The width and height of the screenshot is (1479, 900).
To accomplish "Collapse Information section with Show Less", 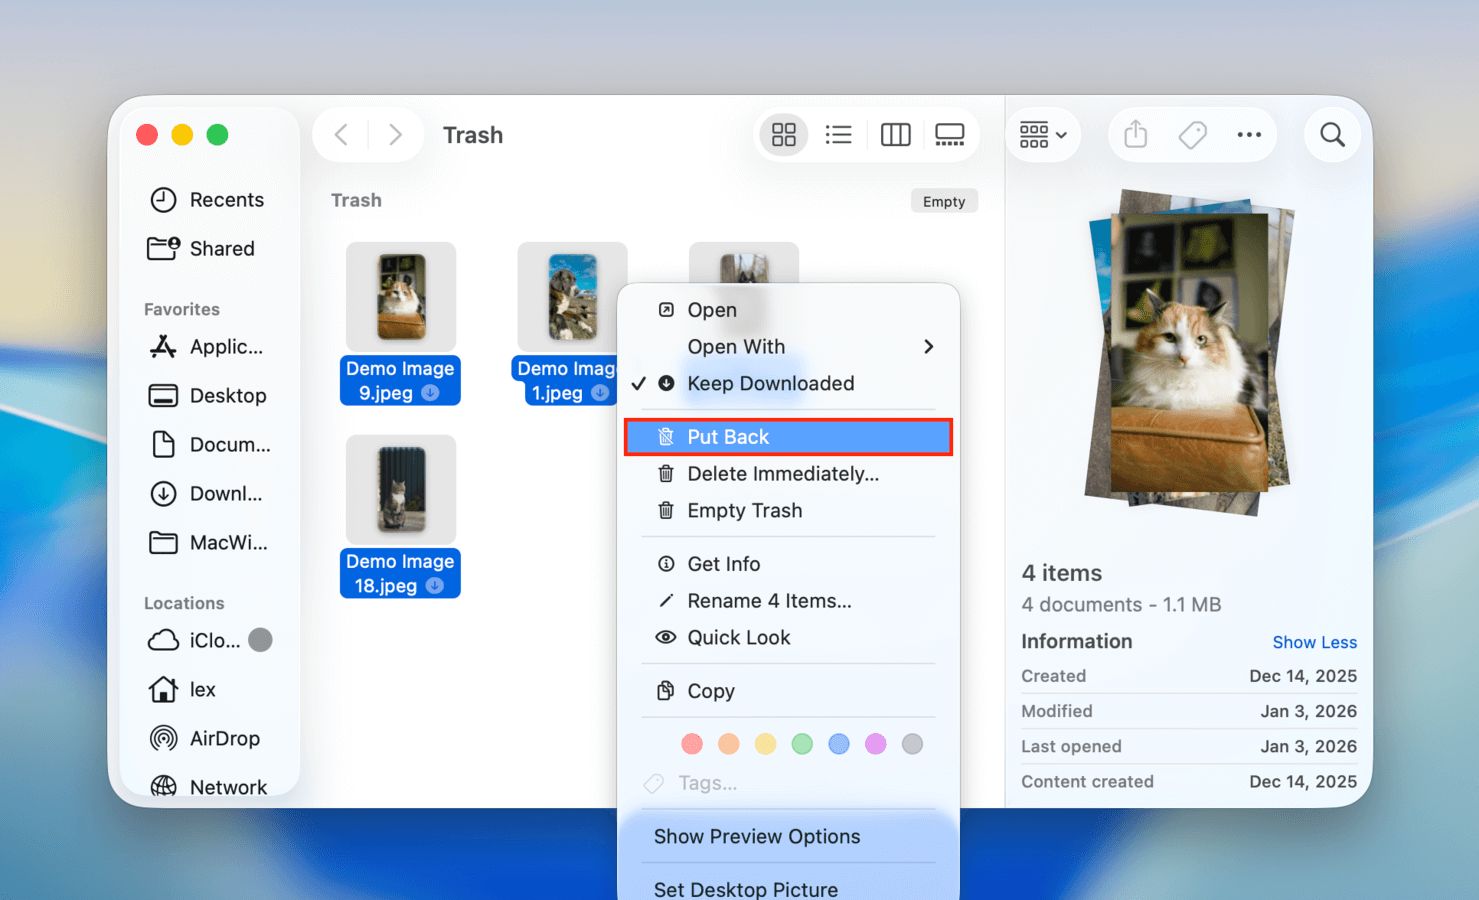I will tap(1314, 641).
